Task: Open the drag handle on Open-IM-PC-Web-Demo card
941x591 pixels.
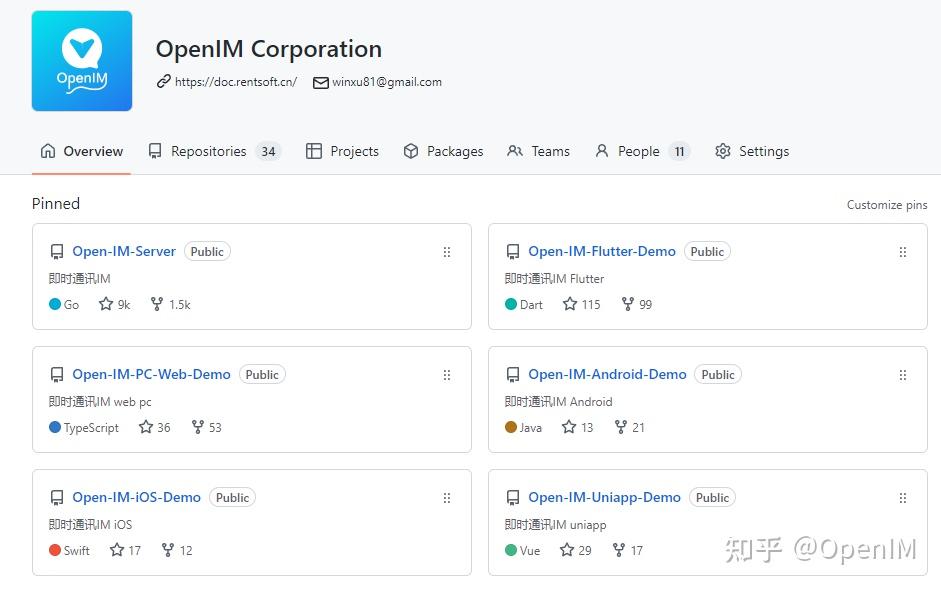Action: (x=447, y=375)
